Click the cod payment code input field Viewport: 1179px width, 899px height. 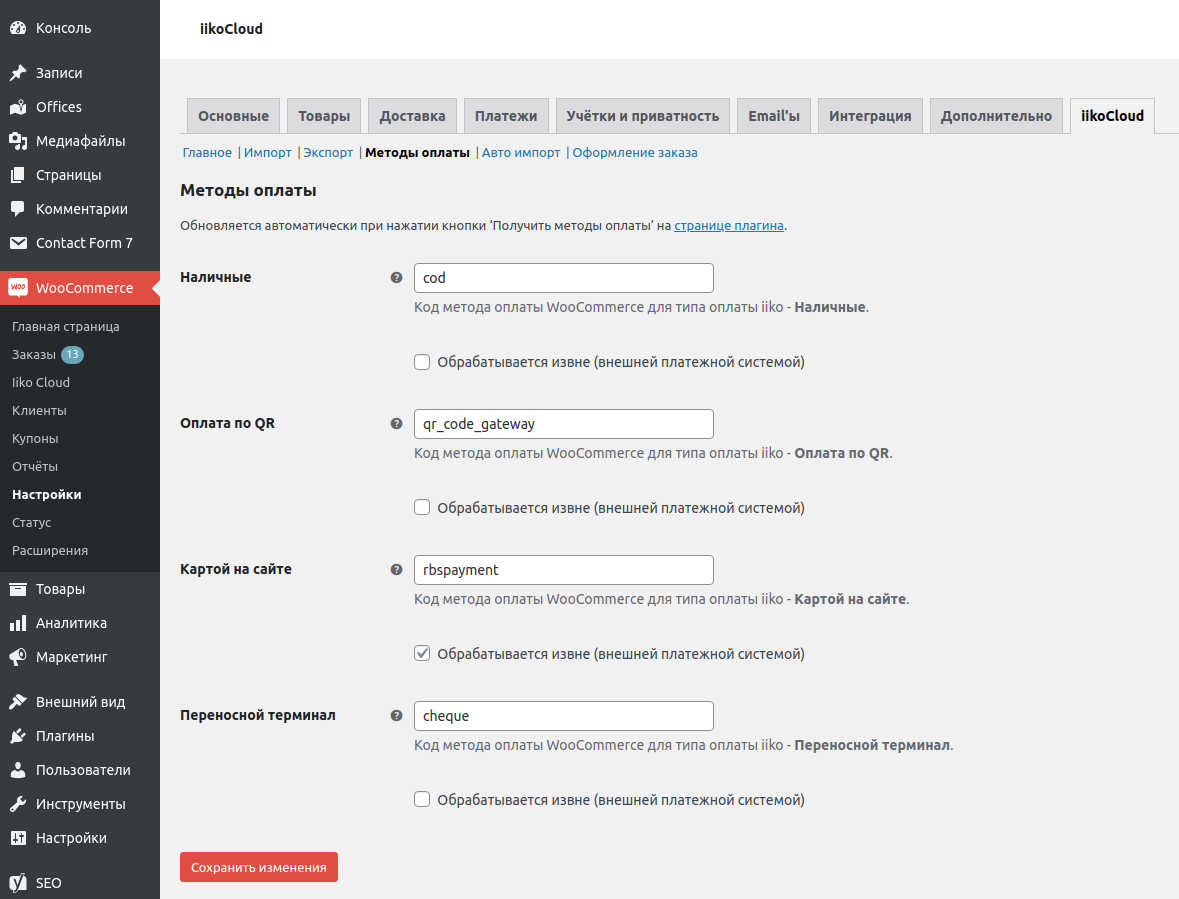pos(563,278)
